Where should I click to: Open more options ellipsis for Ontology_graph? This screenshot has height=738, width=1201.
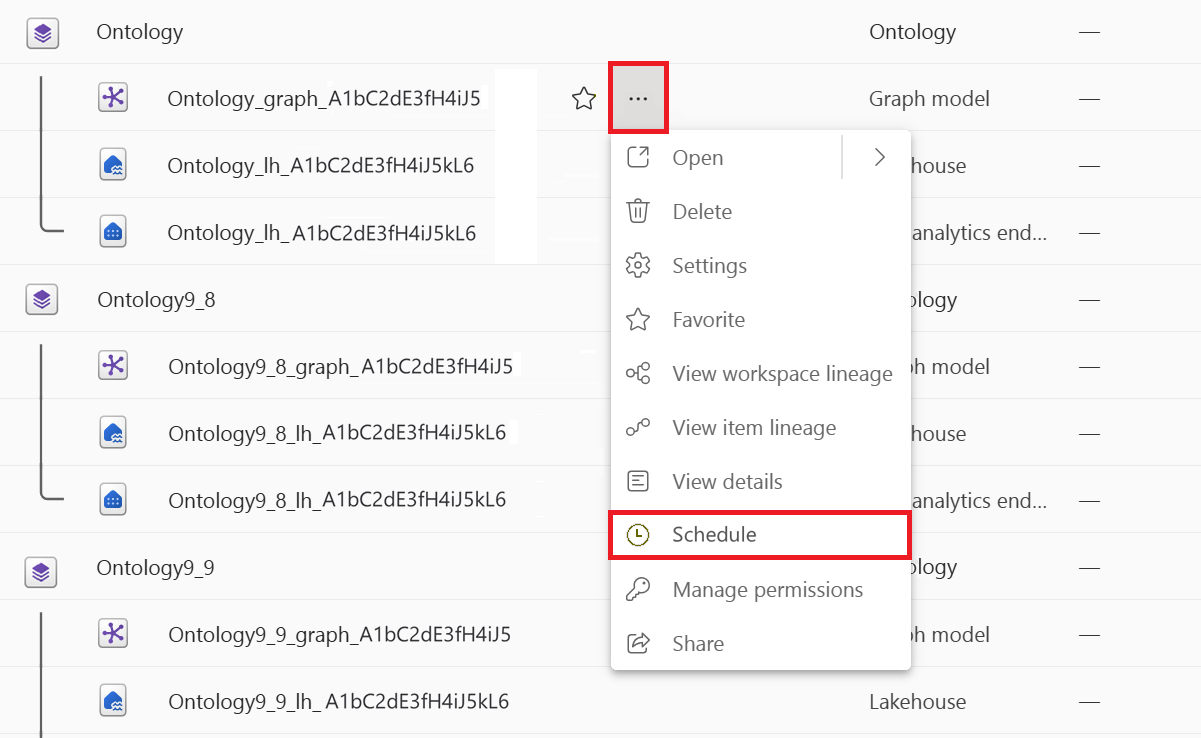(x=638, y=98)
